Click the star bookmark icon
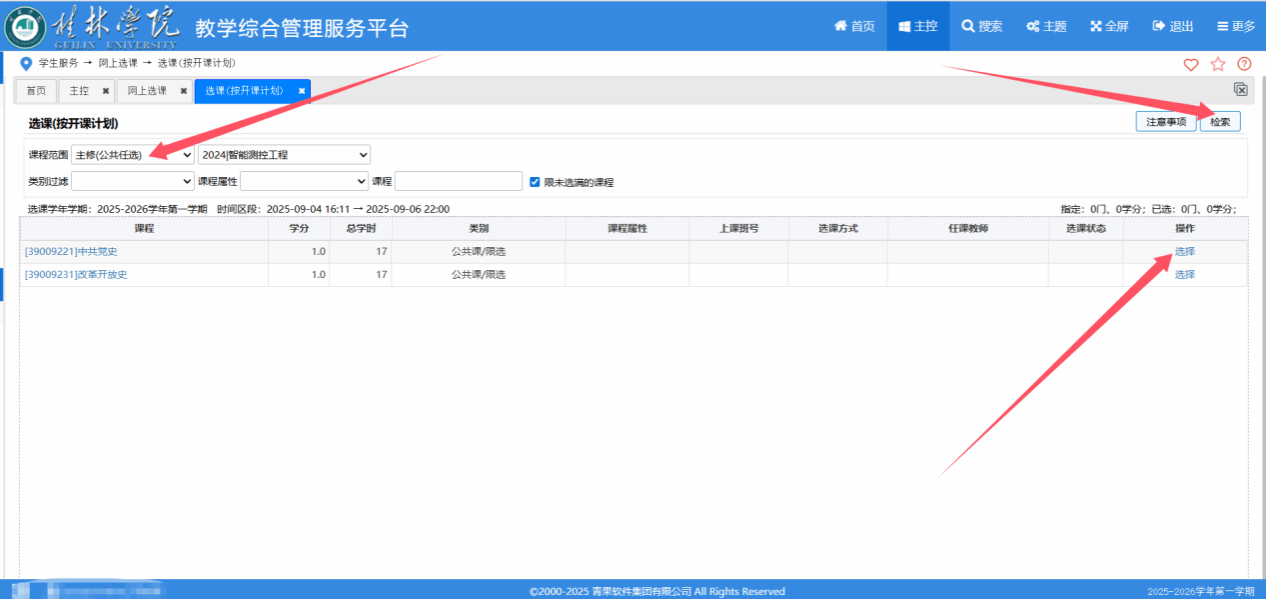Screen dimensions: 1266x599 (x=1217, y=64)
